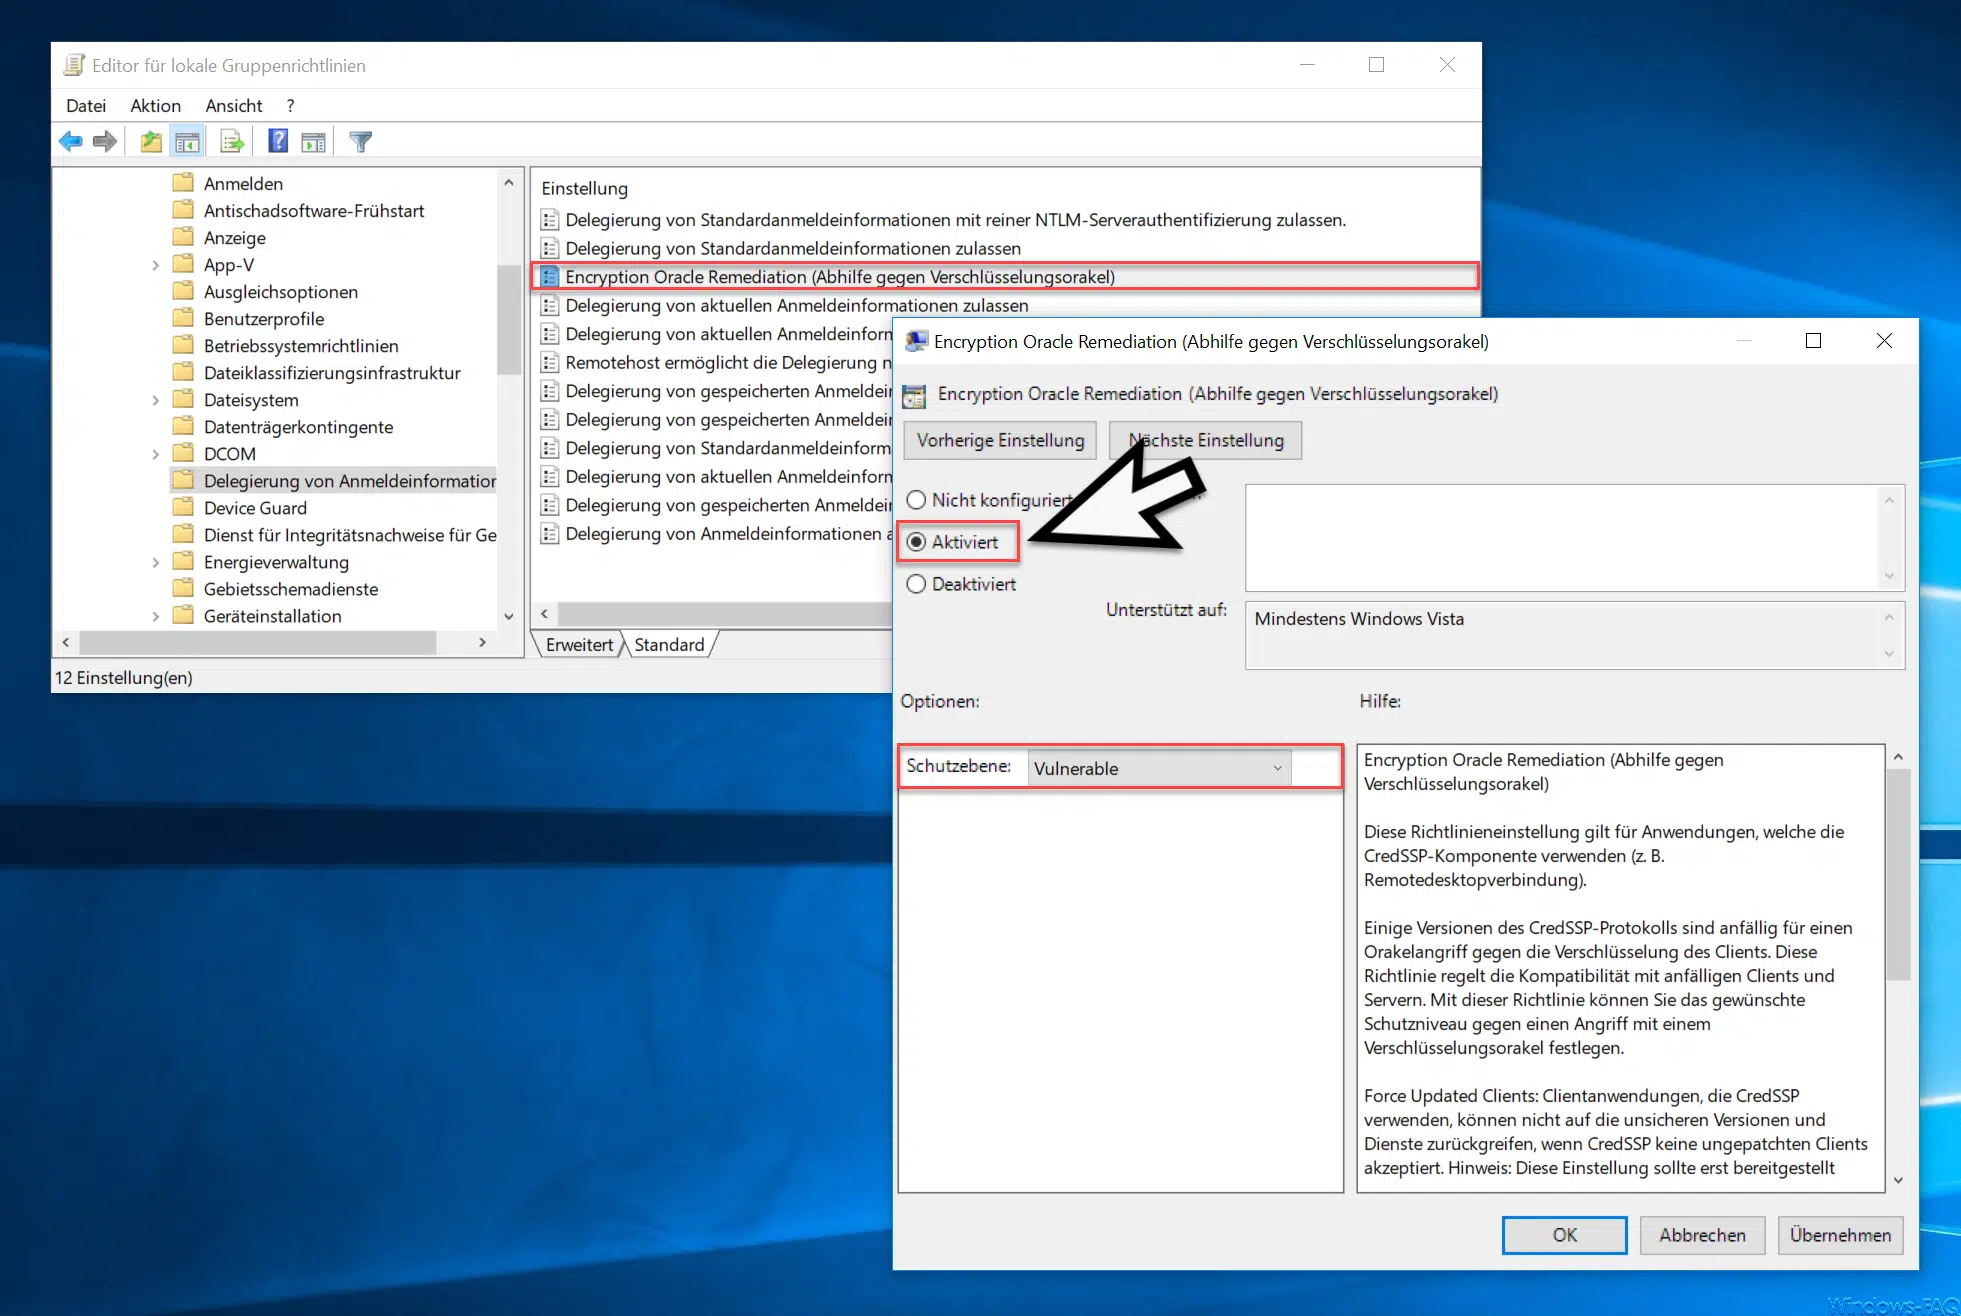Toggle the console tree pane icon
Image resolution: width=1961 pixels, height=1316 pixels.
click(187, 141)
